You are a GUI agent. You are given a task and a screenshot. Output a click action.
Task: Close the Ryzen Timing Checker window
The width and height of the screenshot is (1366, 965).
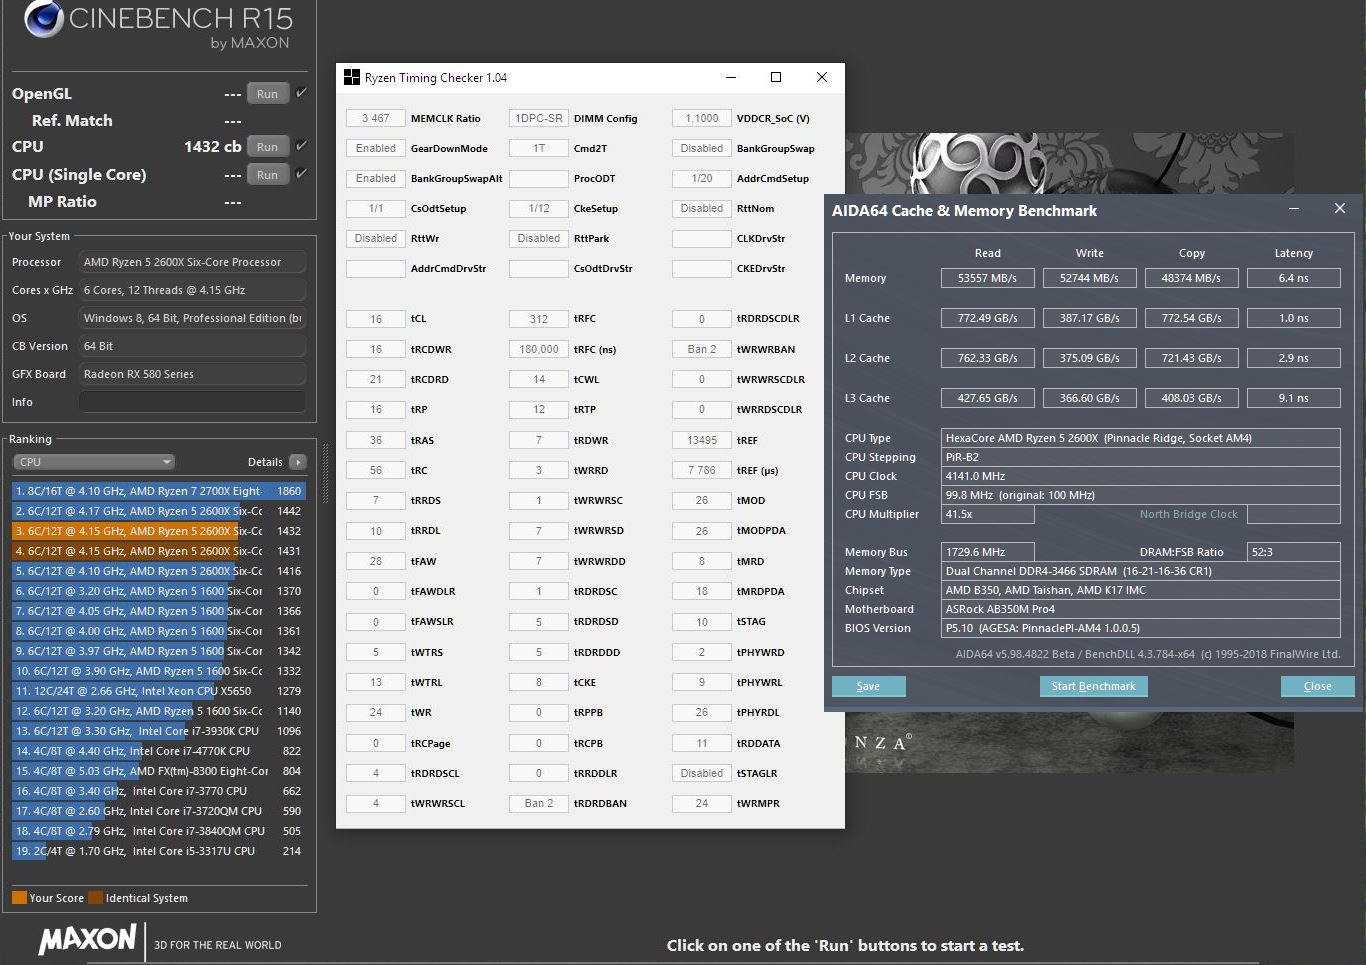tap(822, 77)
